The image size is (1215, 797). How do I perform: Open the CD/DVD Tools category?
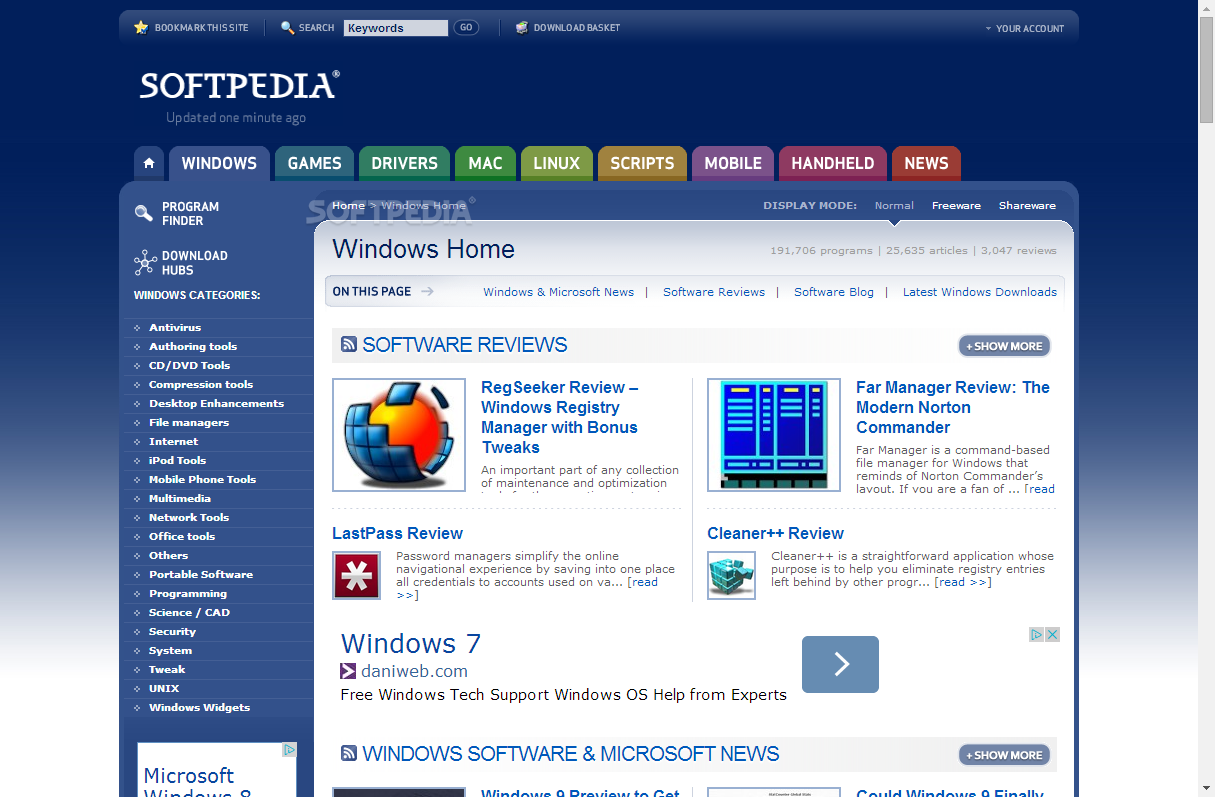pos(189,365)
